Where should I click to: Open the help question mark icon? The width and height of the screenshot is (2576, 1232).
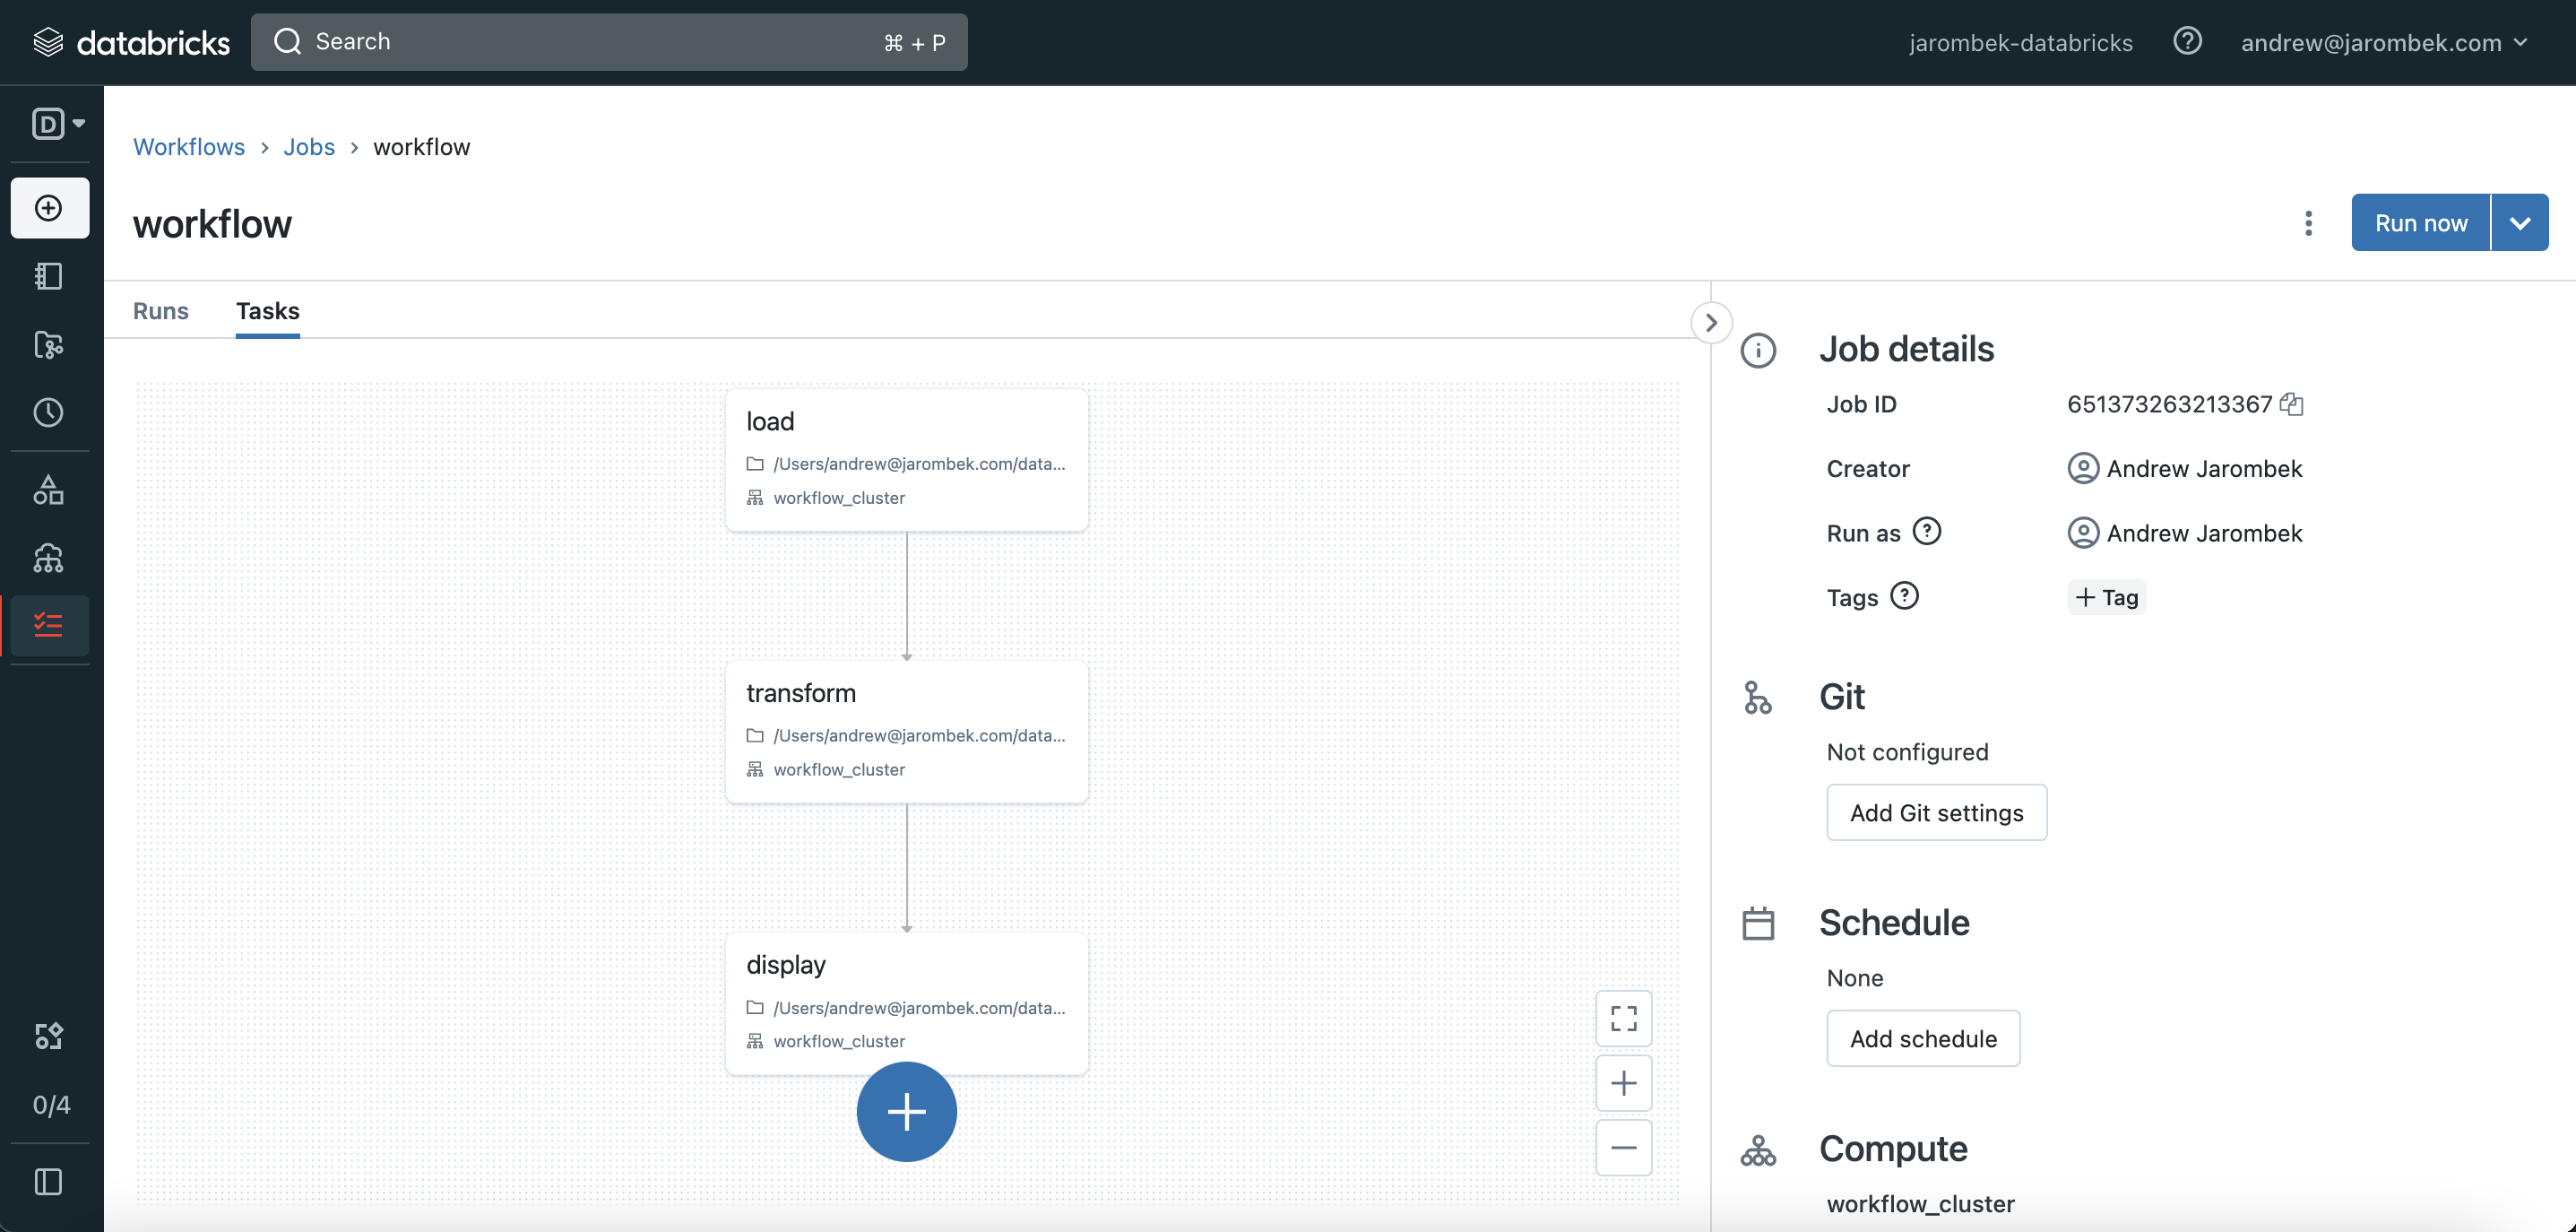(x=2187, y=42)
